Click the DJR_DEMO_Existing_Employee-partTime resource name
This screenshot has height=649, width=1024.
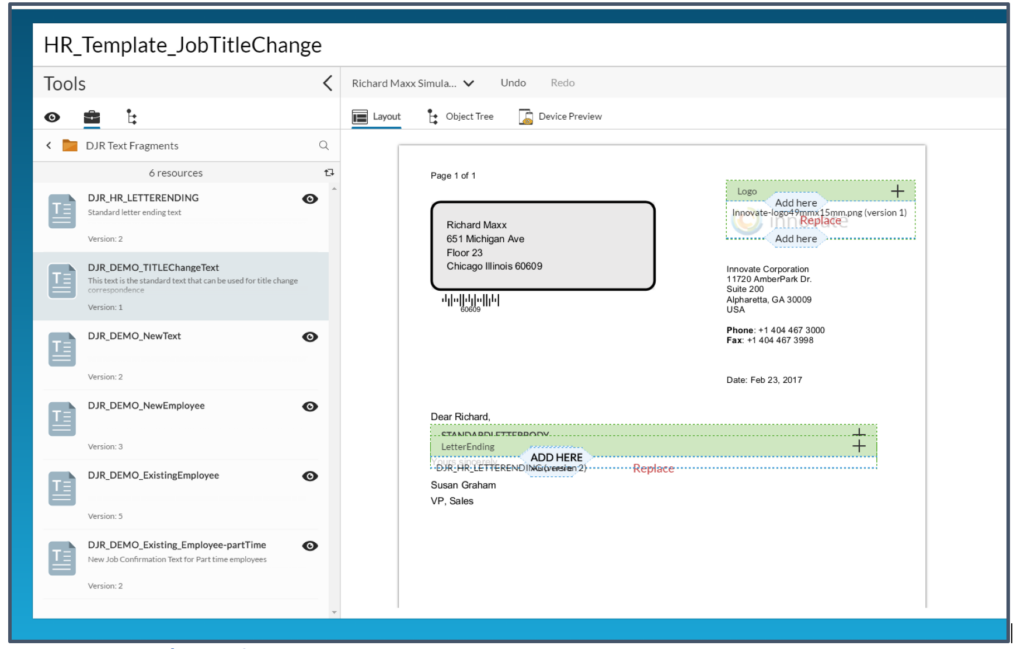tap(177, 545)
